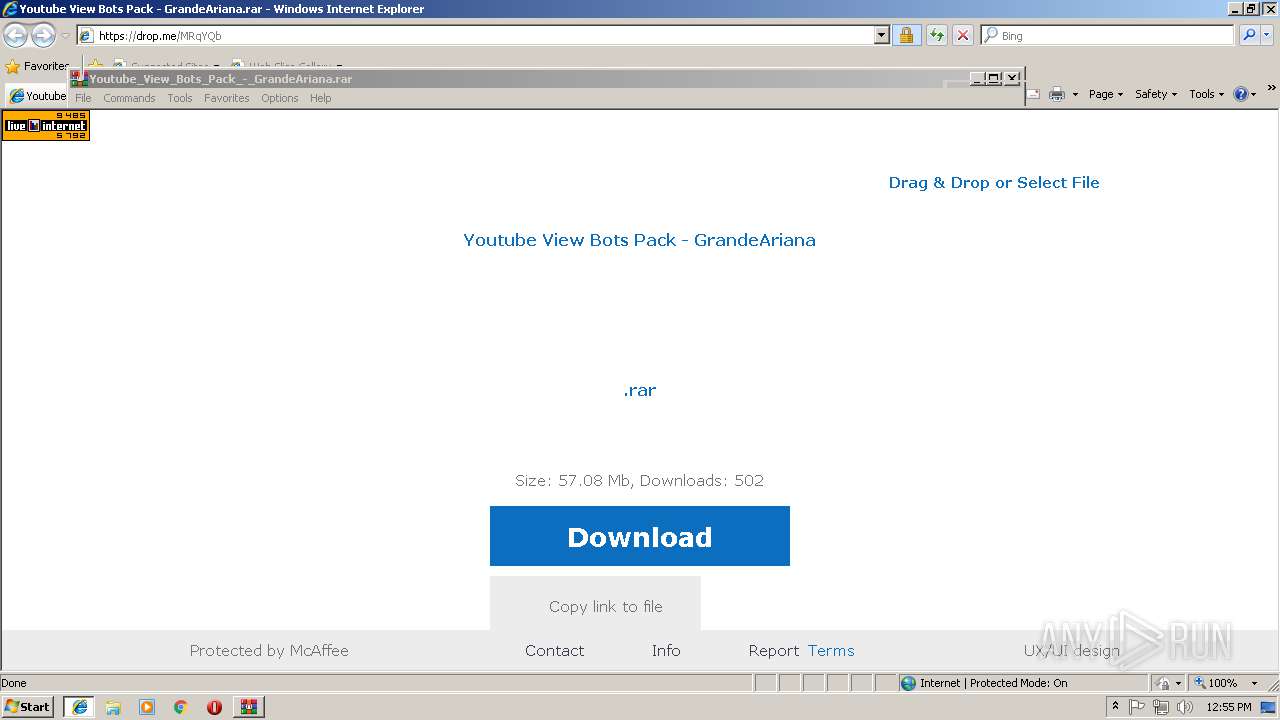Image resolution: width=1280 pixels, height=720 pixels.
Task: Click the 12:55 PM taskbar clock
Action: coord(1229,707)
